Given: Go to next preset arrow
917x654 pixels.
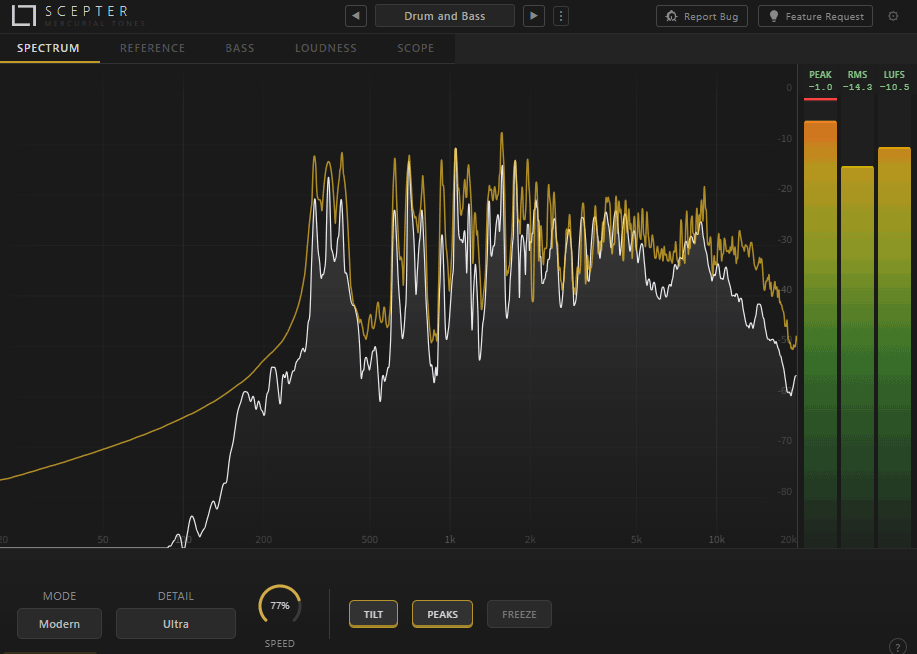Looking at the screenshot, I should click(534, 16).
